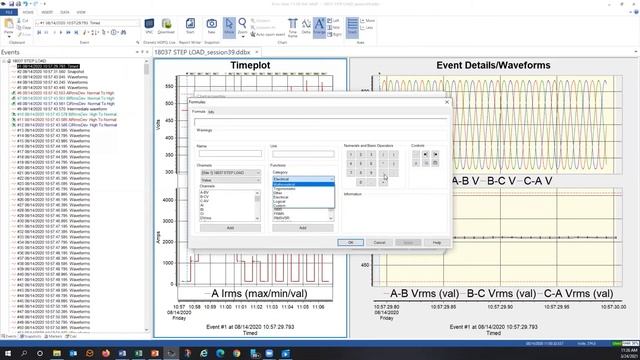Click the Print icon in quick access toolbar
The height and width of the screenshot is (360, 640).
(x=18, y=4)
